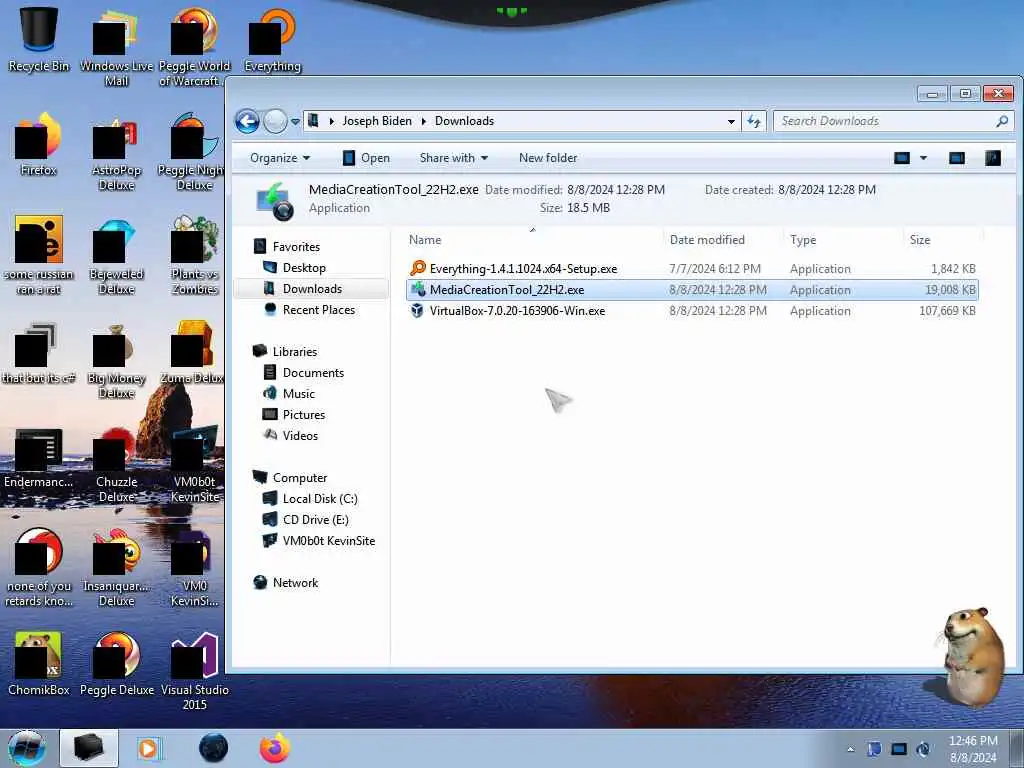
Task: Open Windows Media Player from taskbar
Action: pyautogui.click(x=150, y=748)
